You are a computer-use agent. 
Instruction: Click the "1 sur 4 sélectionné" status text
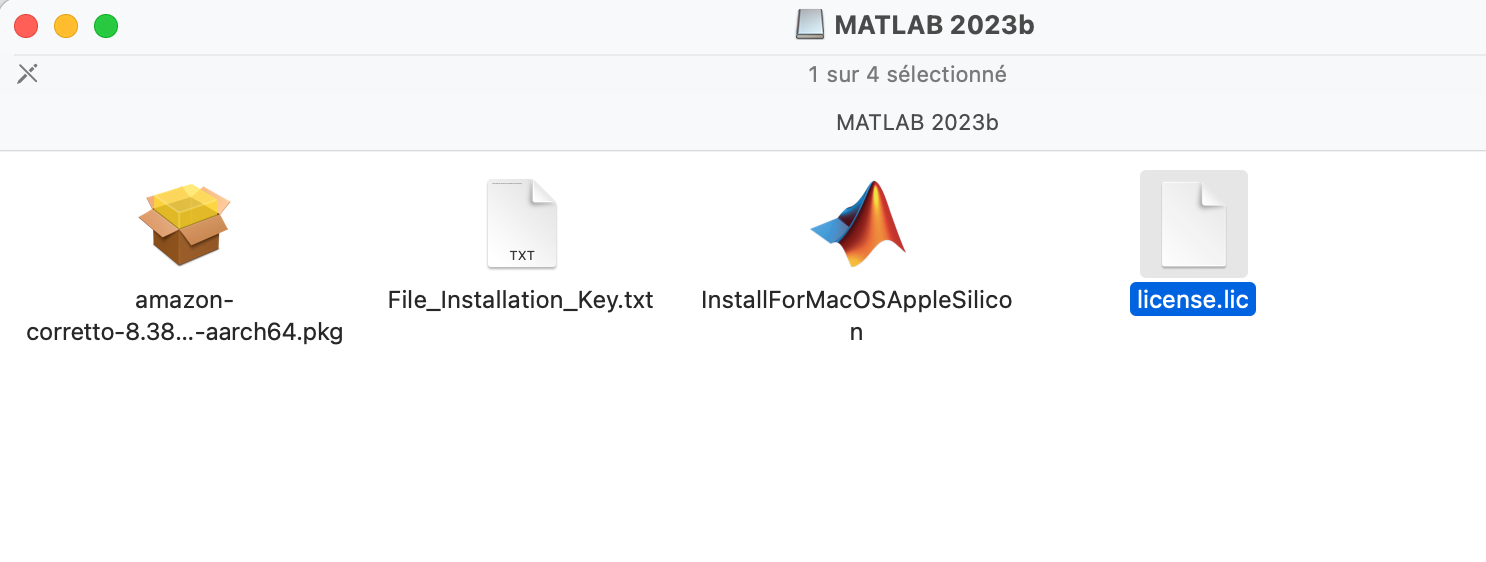click(907, 74)
